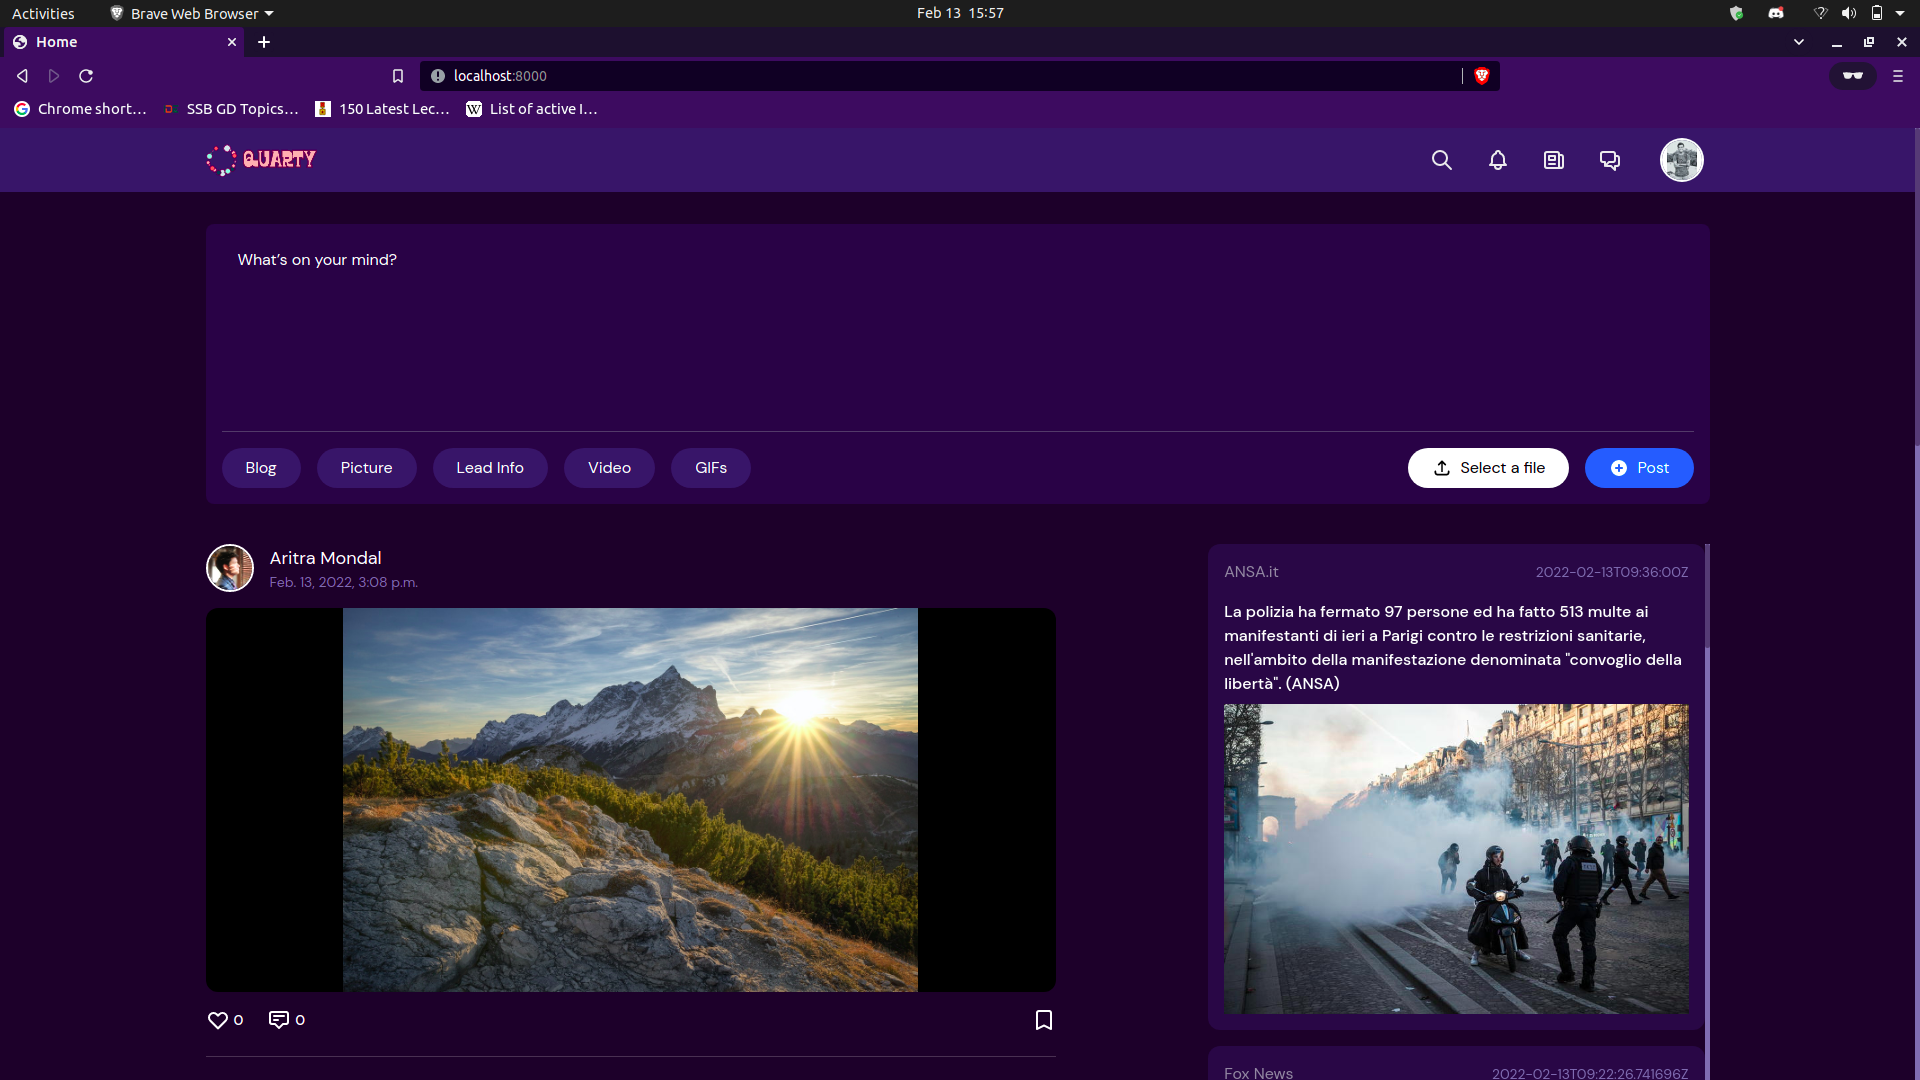Viewport: 1920px width, 1080px height.
Task: Click the "What's on your mind?" text box
Action: tap(957, 330)
